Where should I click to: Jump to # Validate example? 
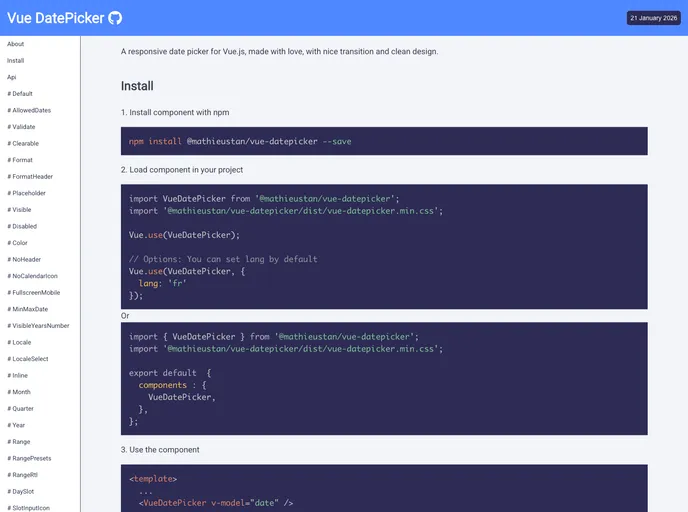pos(21,127)
